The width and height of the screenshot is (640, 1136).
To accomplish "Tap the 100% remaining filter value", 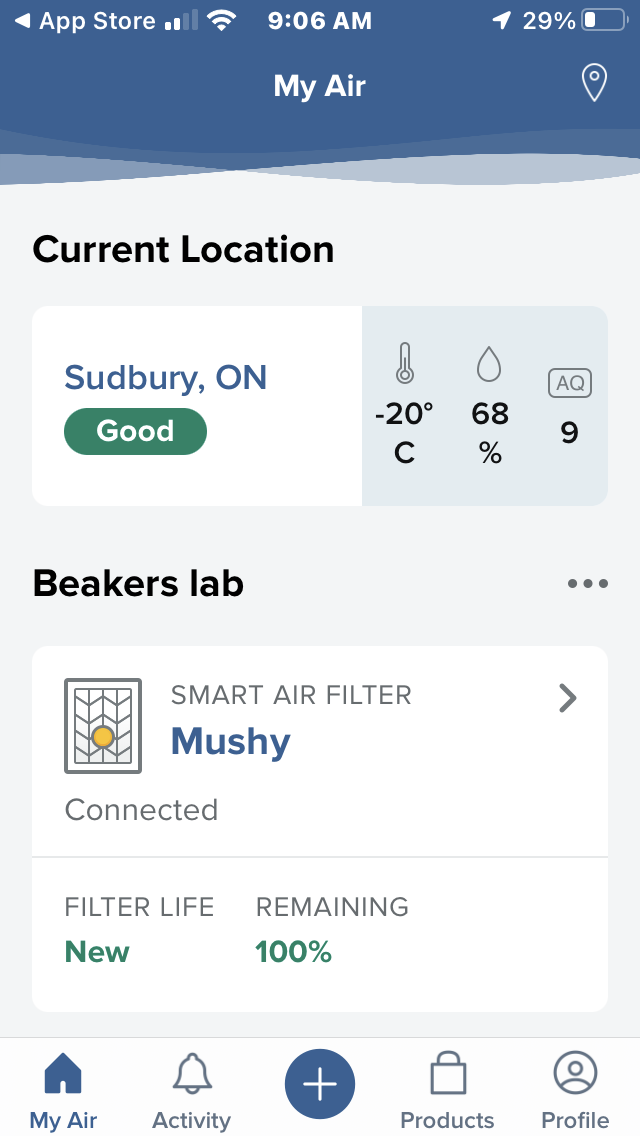I will 293,951.
